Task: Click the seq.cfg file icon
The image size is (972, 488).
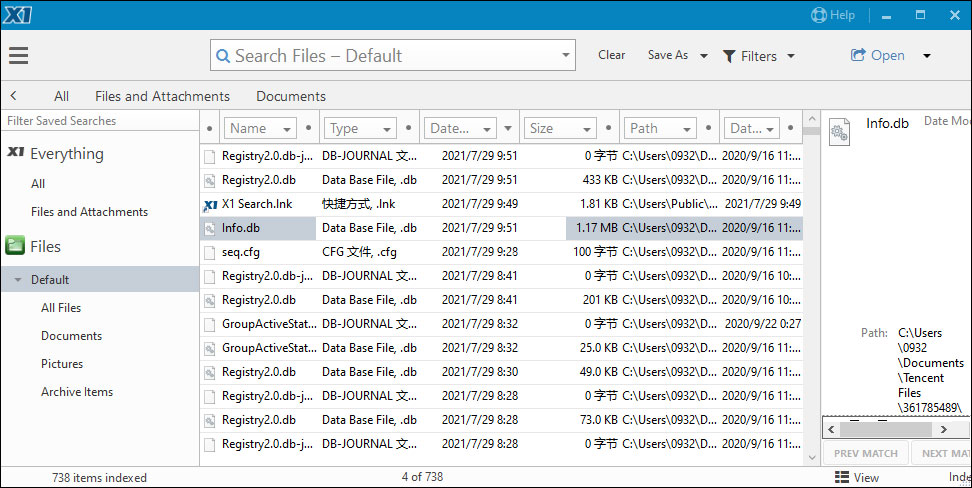Action: coord(210,252)
